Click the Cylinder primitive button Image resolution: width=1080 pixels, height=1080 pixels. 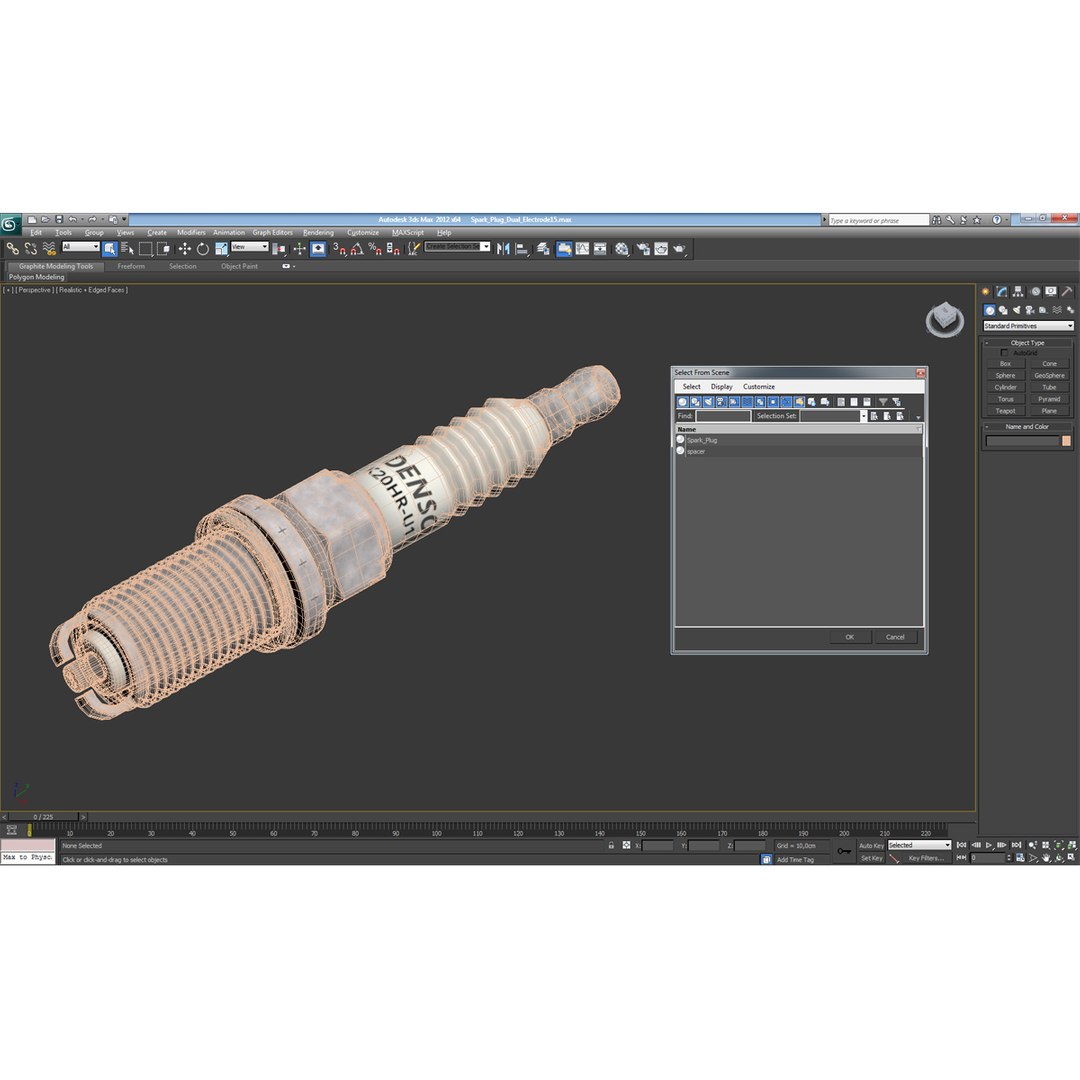1005,387
